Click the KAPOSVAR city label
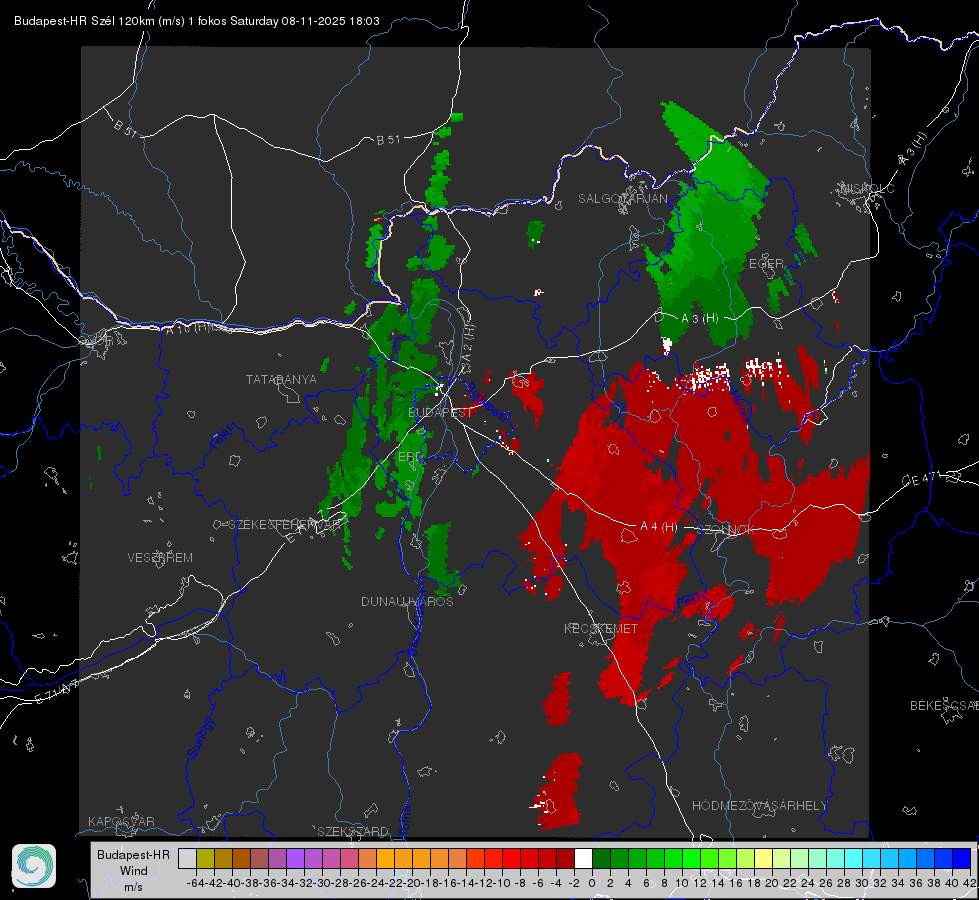The width and height of the screenshot is (979, 900). pyautogui.click(x=121, y=821)
